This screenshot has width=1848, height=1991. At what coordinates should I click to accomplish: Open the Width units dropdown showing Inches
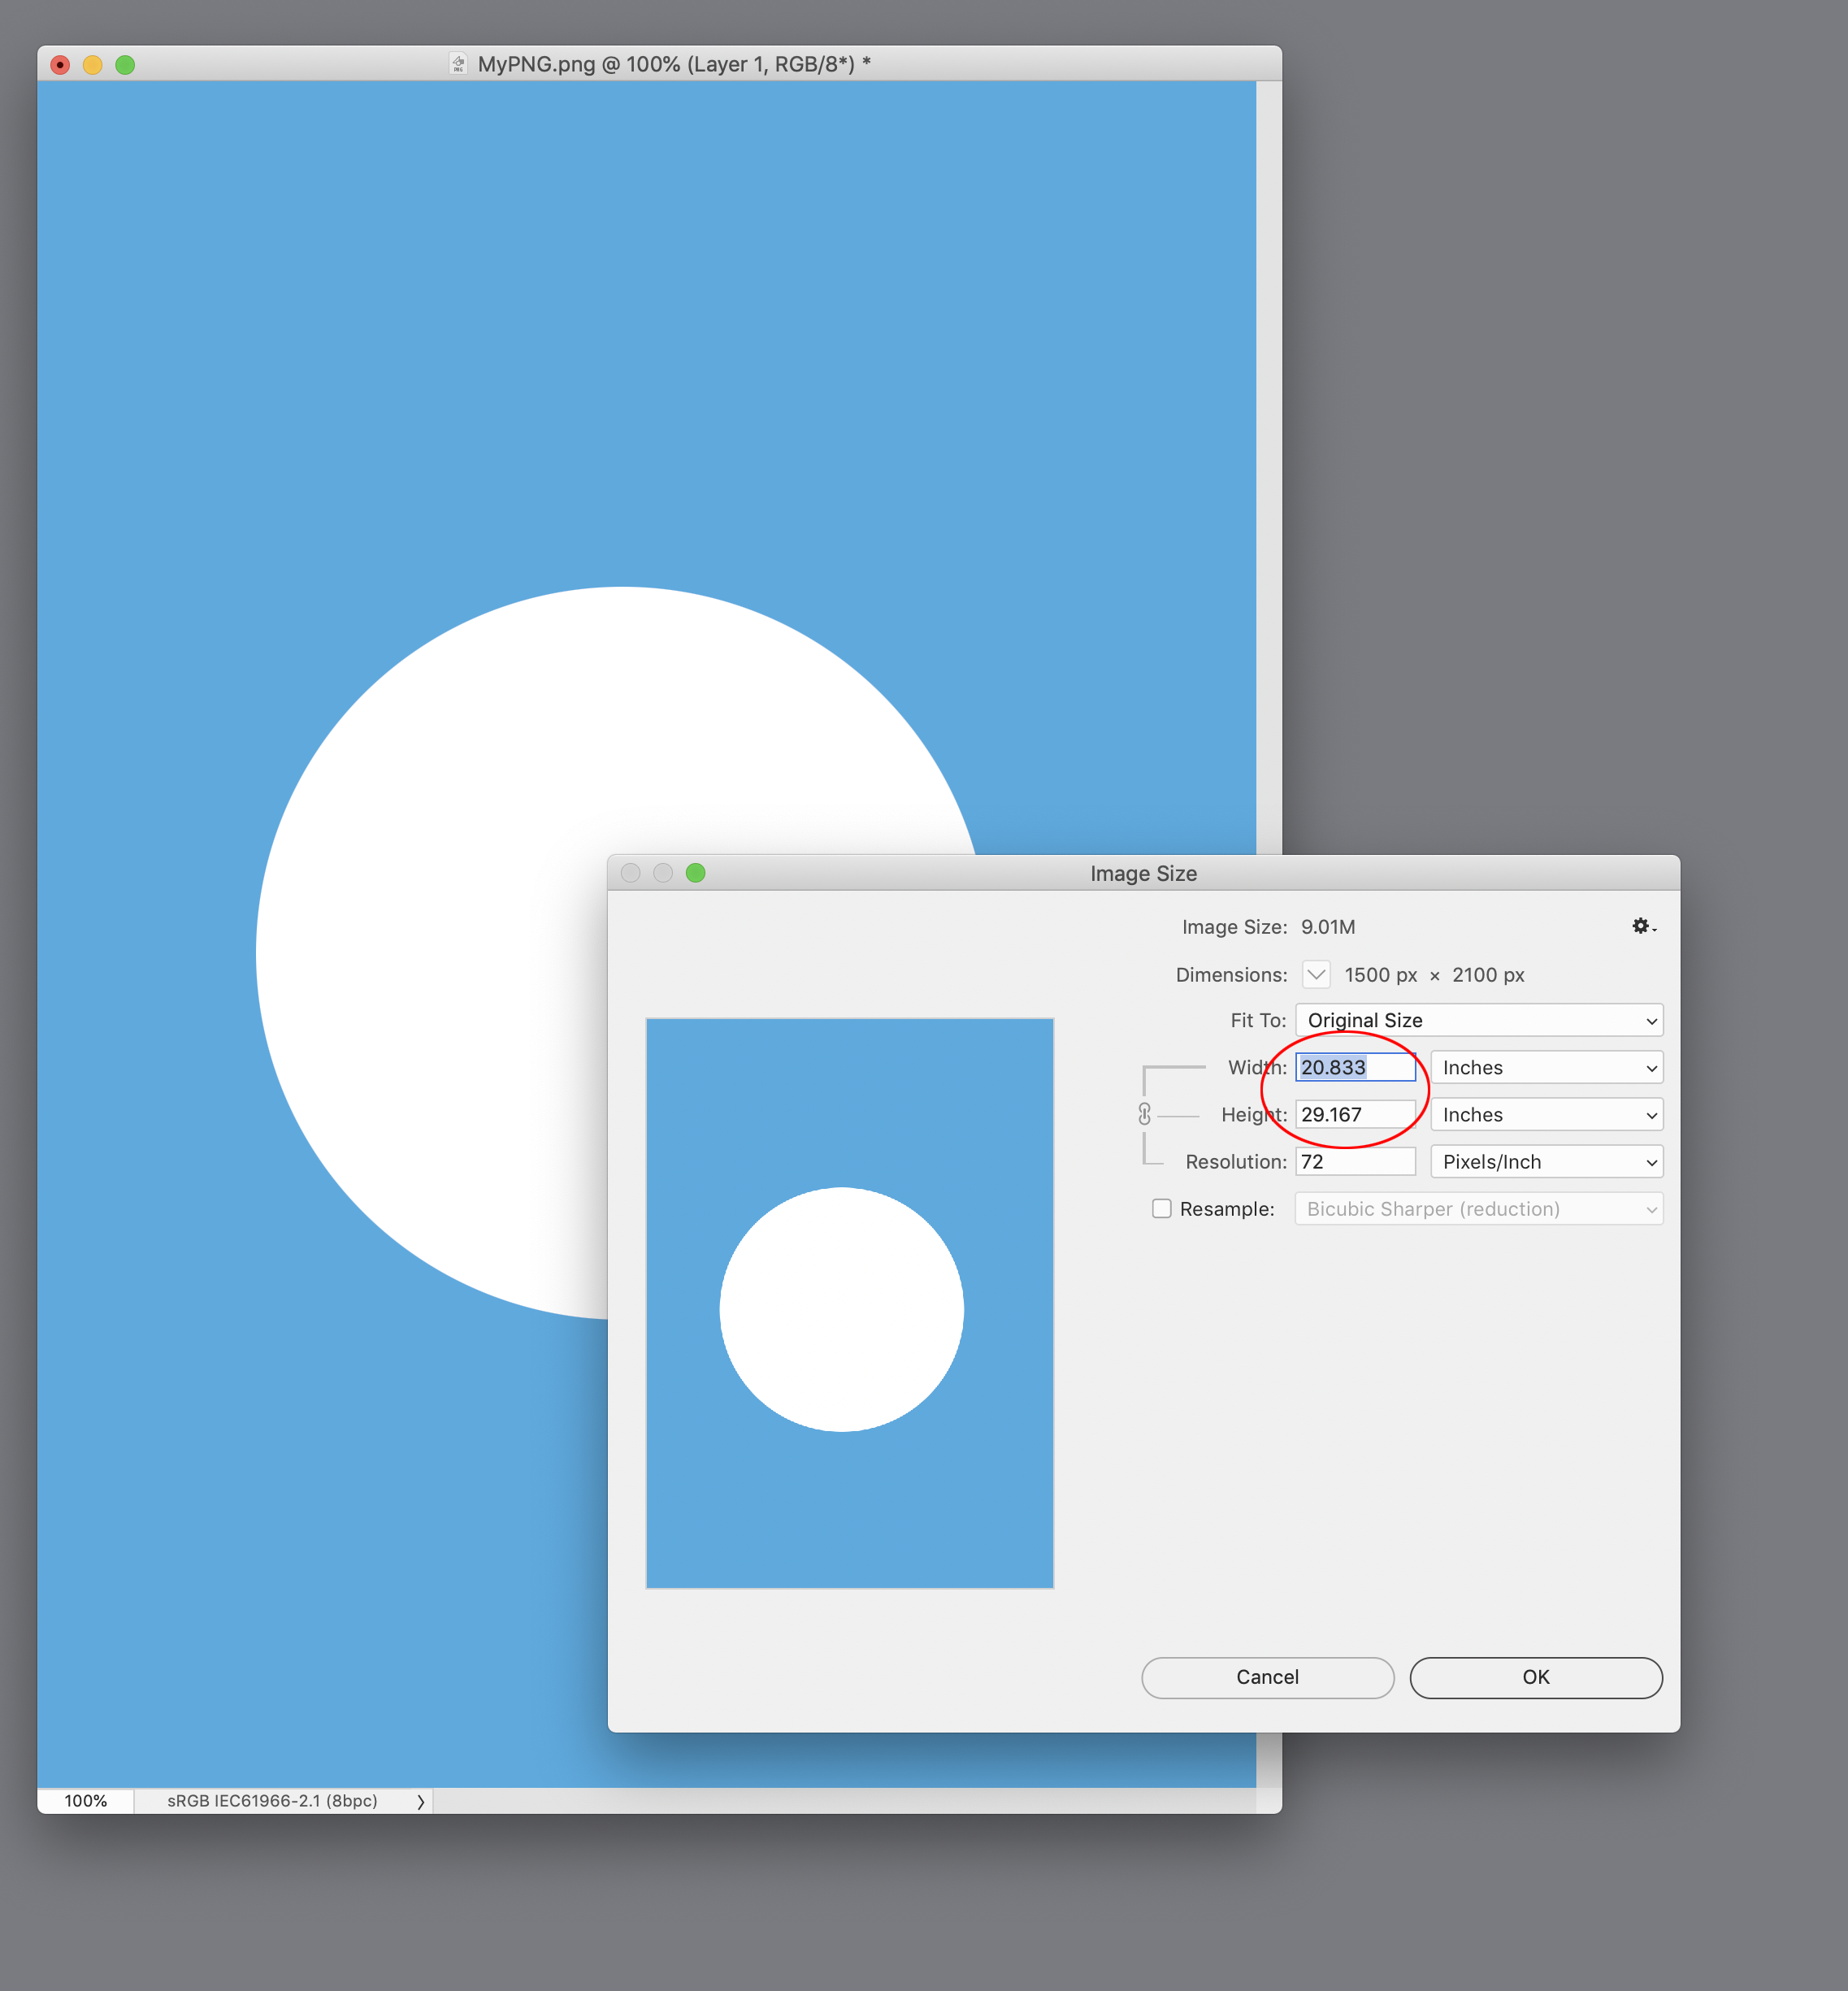pyautogui.click(x=1546, y=1067)
